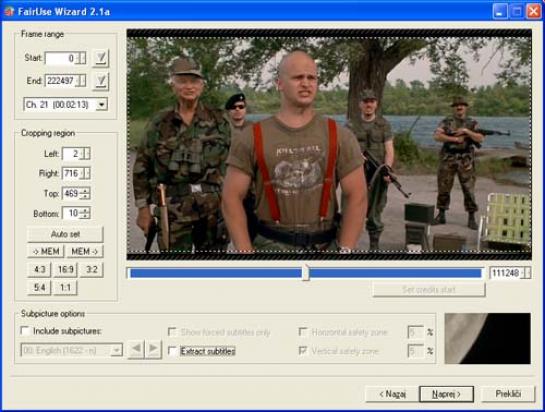Click the Start frame spinner arrows
545x412 pixels.
pos(81,58)
